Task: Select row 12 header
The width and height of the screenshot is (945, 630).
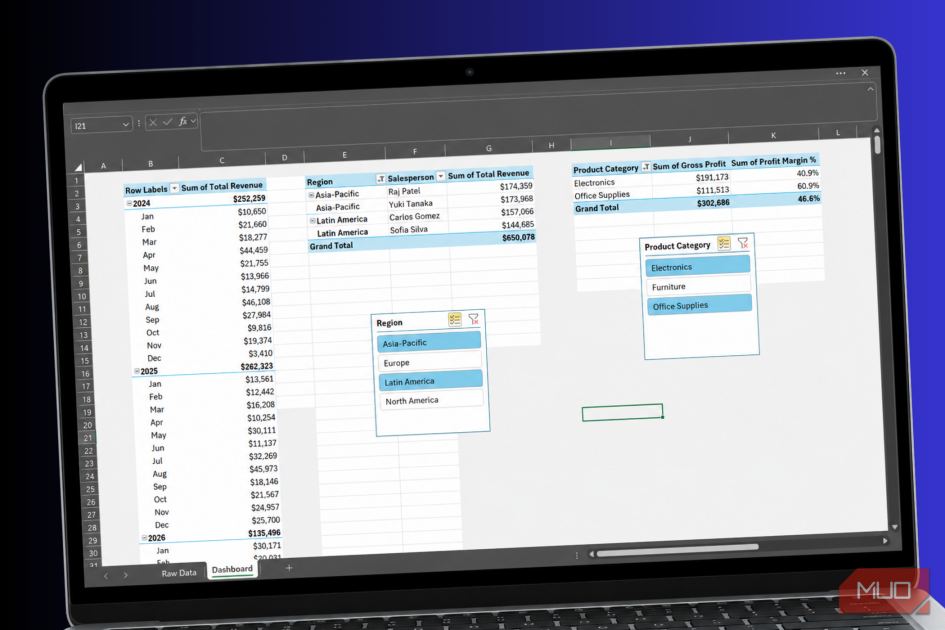Action: (83, 322)
